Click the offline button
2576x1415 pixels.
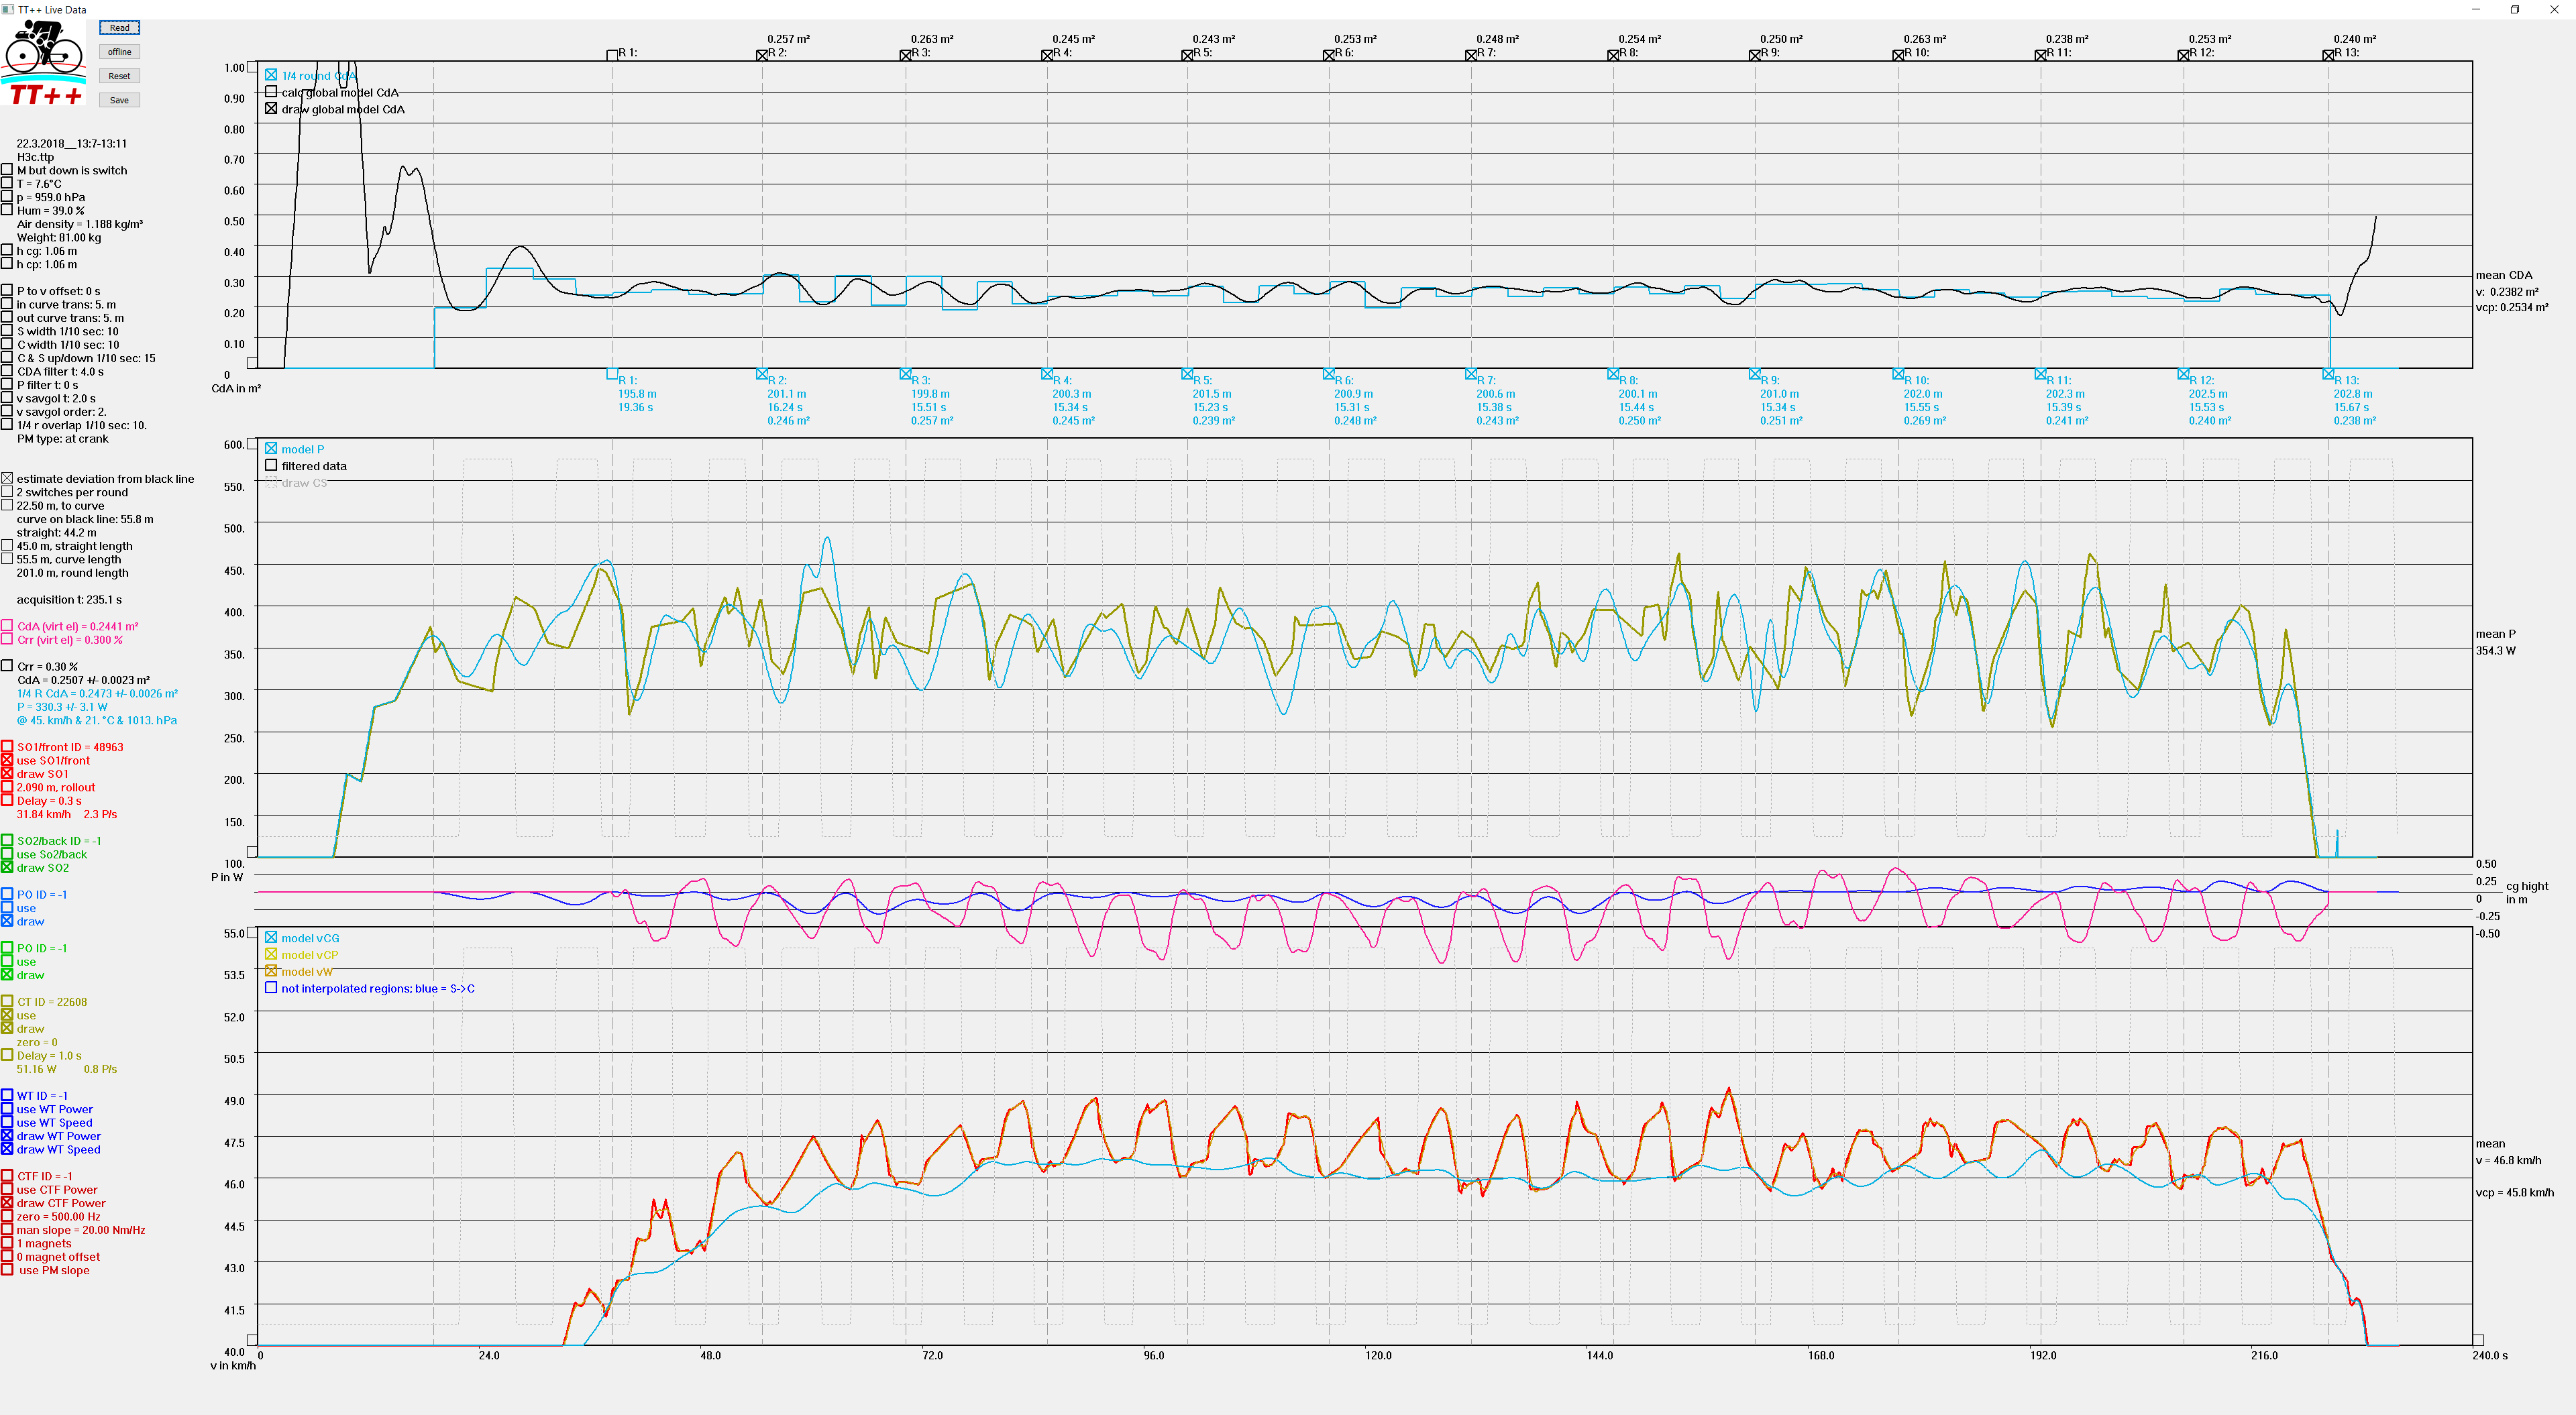coord(119,52)
